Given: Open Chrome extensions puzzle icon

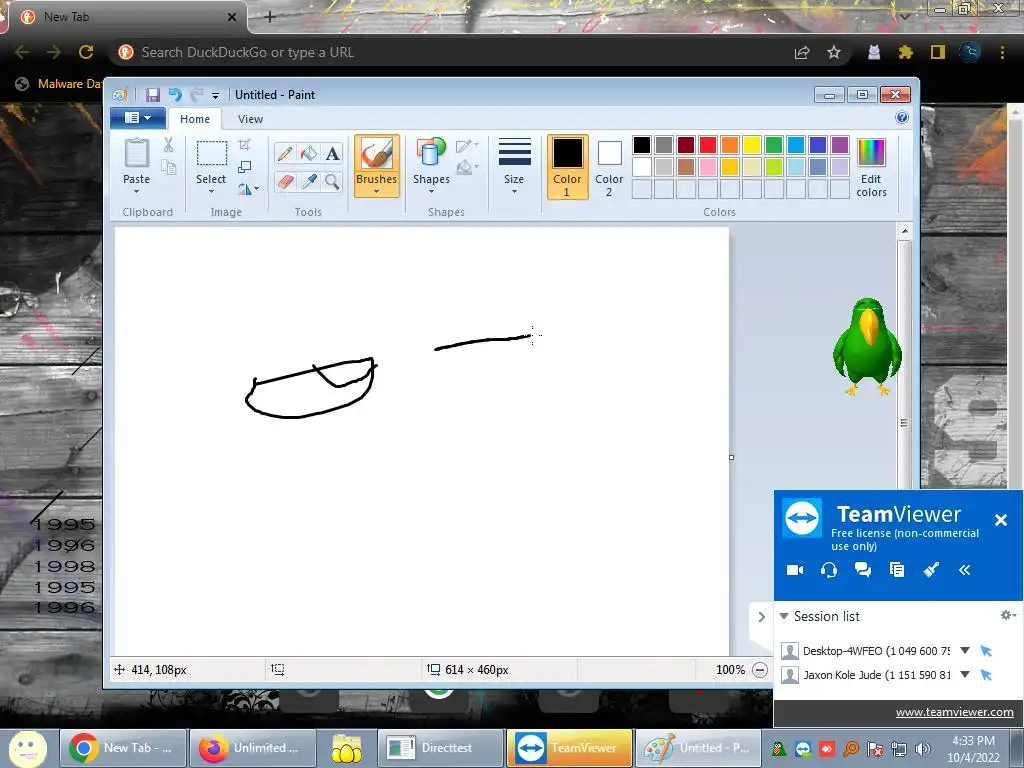Looking at the screenshot, I should 906,52.
